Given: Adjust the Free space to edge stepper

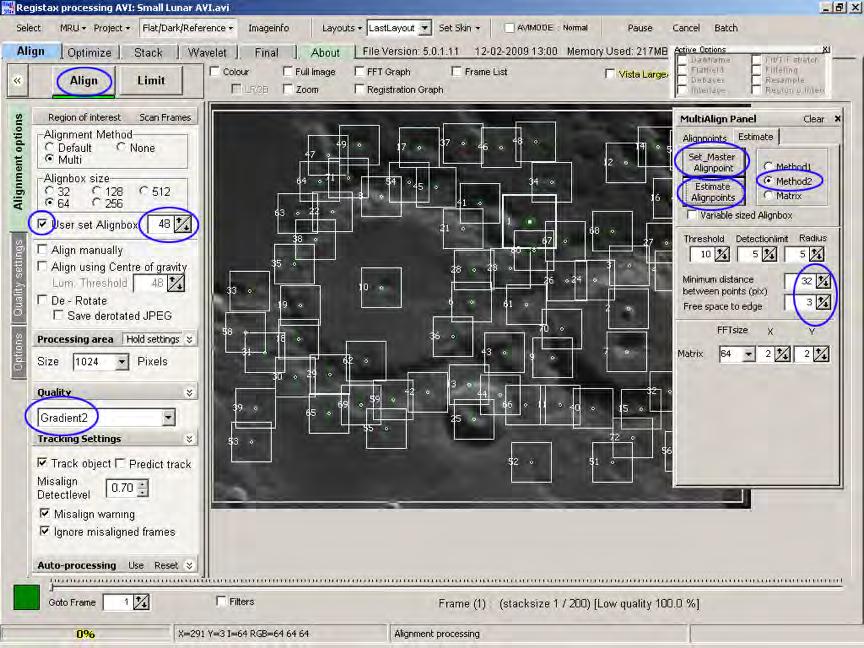Looking at the screenshot, I should coord(823,302).
